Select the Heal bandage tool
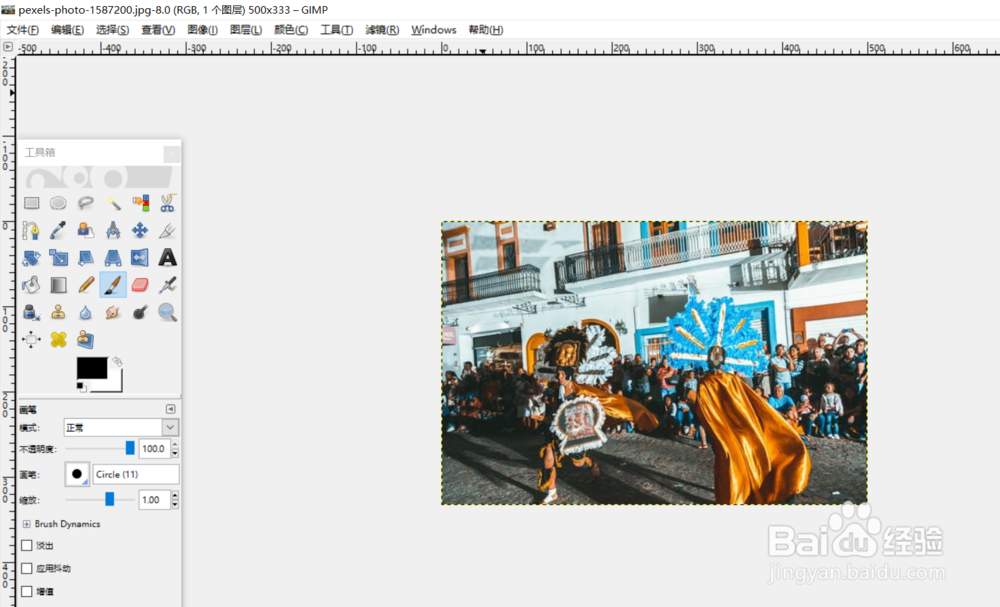This screenshot has height=607, width=1000. tap(58, 340)
